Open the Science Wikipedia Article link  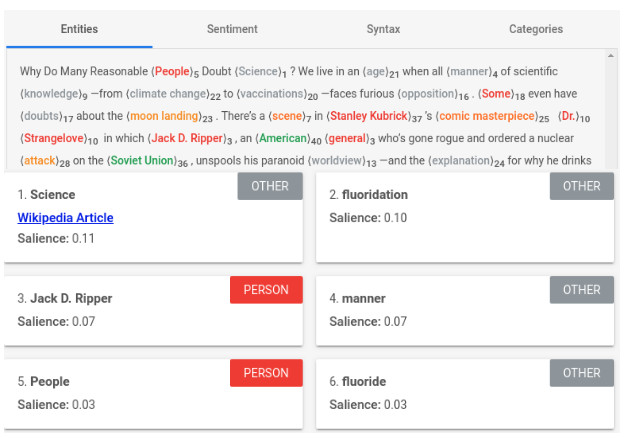click(x=65, y=217)
